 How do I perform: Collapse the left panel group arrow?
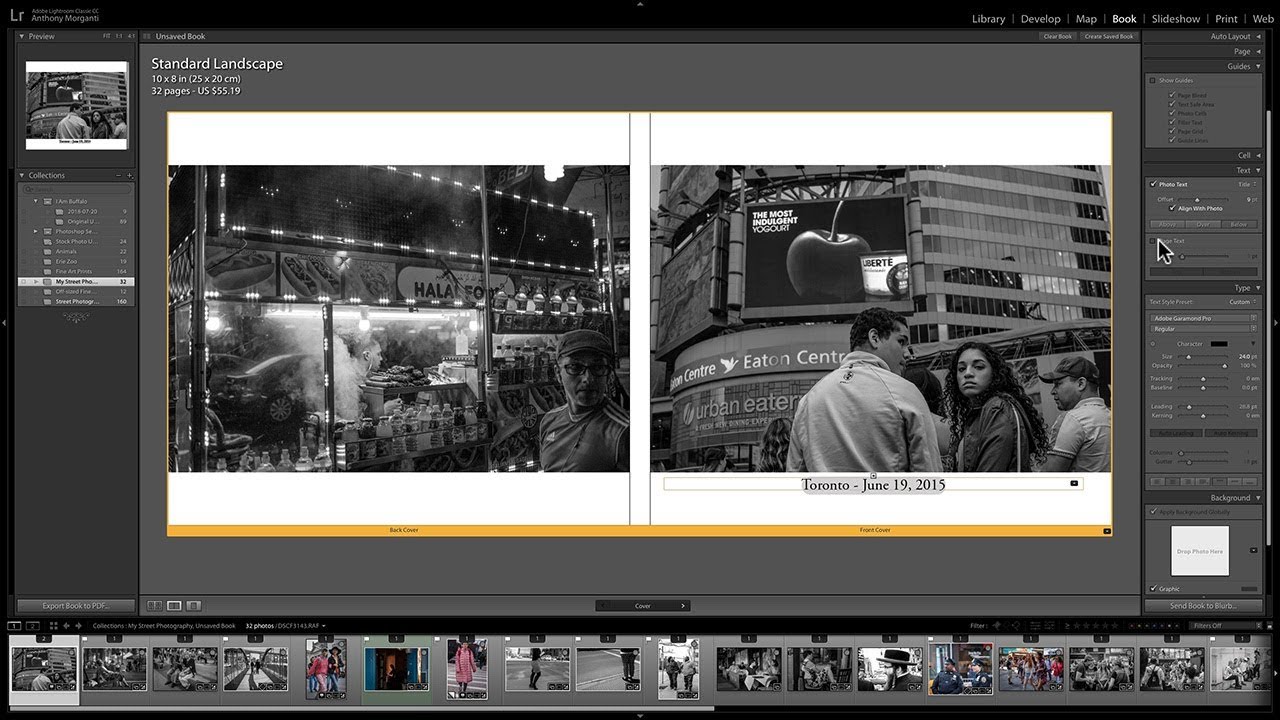pyautogui.click(x=4, y=323)
